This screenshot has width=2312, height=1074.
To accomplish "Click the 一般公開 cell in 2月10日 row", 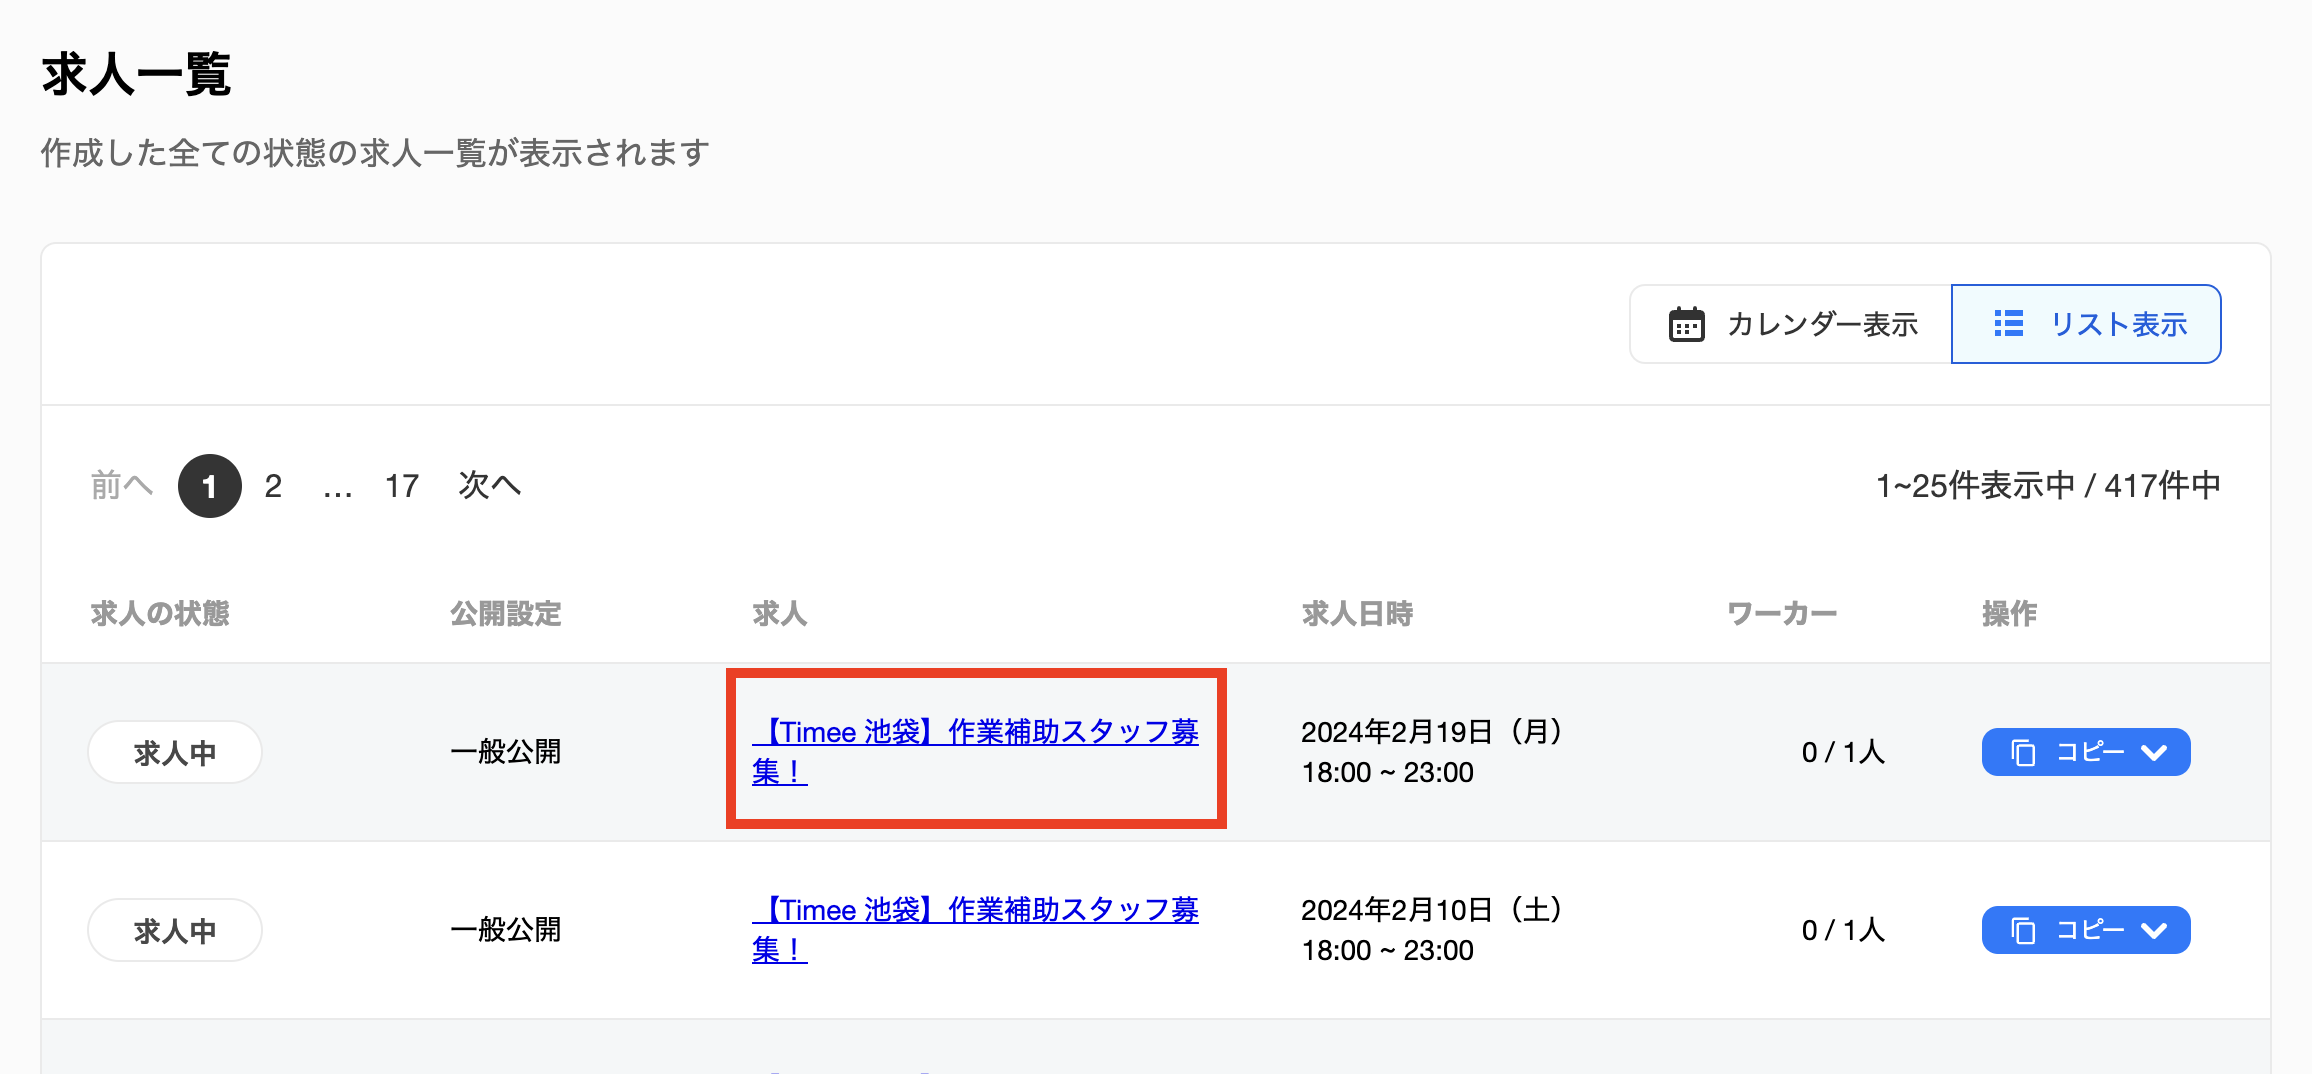I will [506, 930].
